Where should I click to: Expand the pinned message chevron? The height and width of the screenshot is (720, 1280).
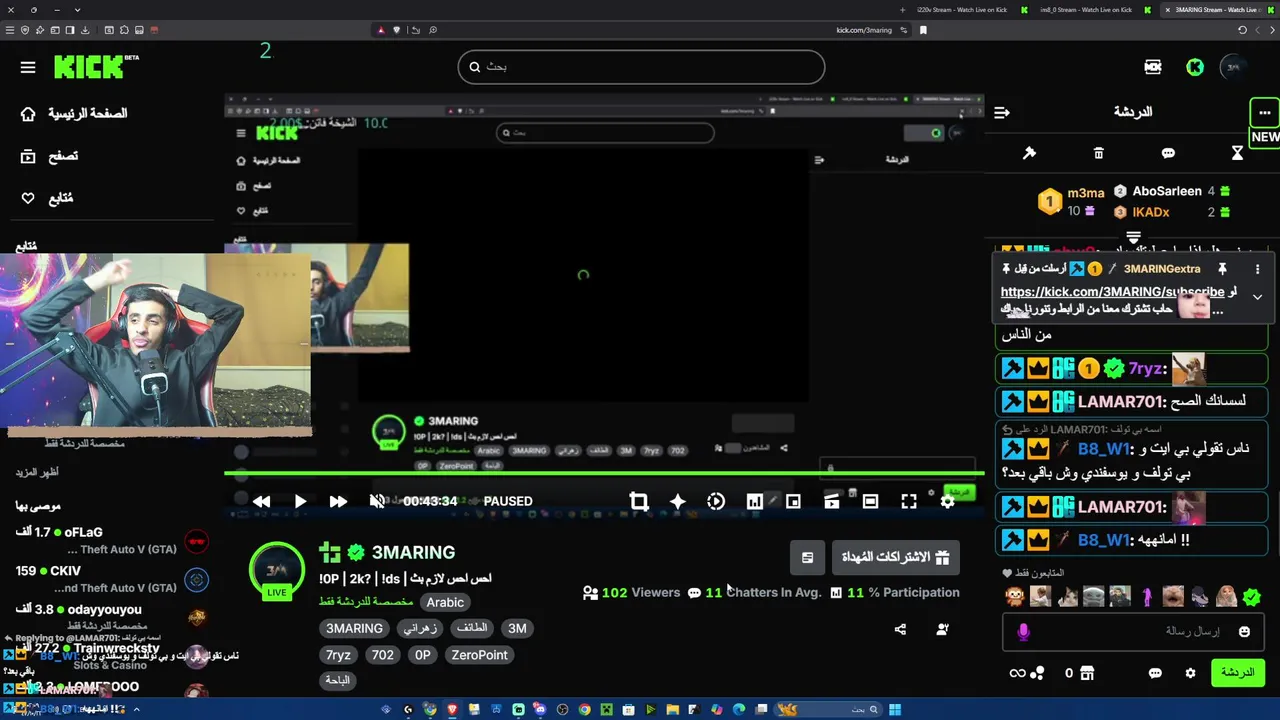[x=1257, y=297]
